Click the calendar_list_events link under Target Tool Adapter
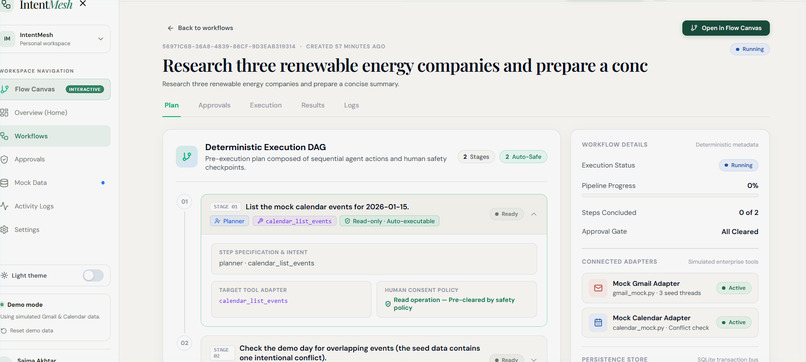Viewport: 806px width, 362px height. point(253,301)
